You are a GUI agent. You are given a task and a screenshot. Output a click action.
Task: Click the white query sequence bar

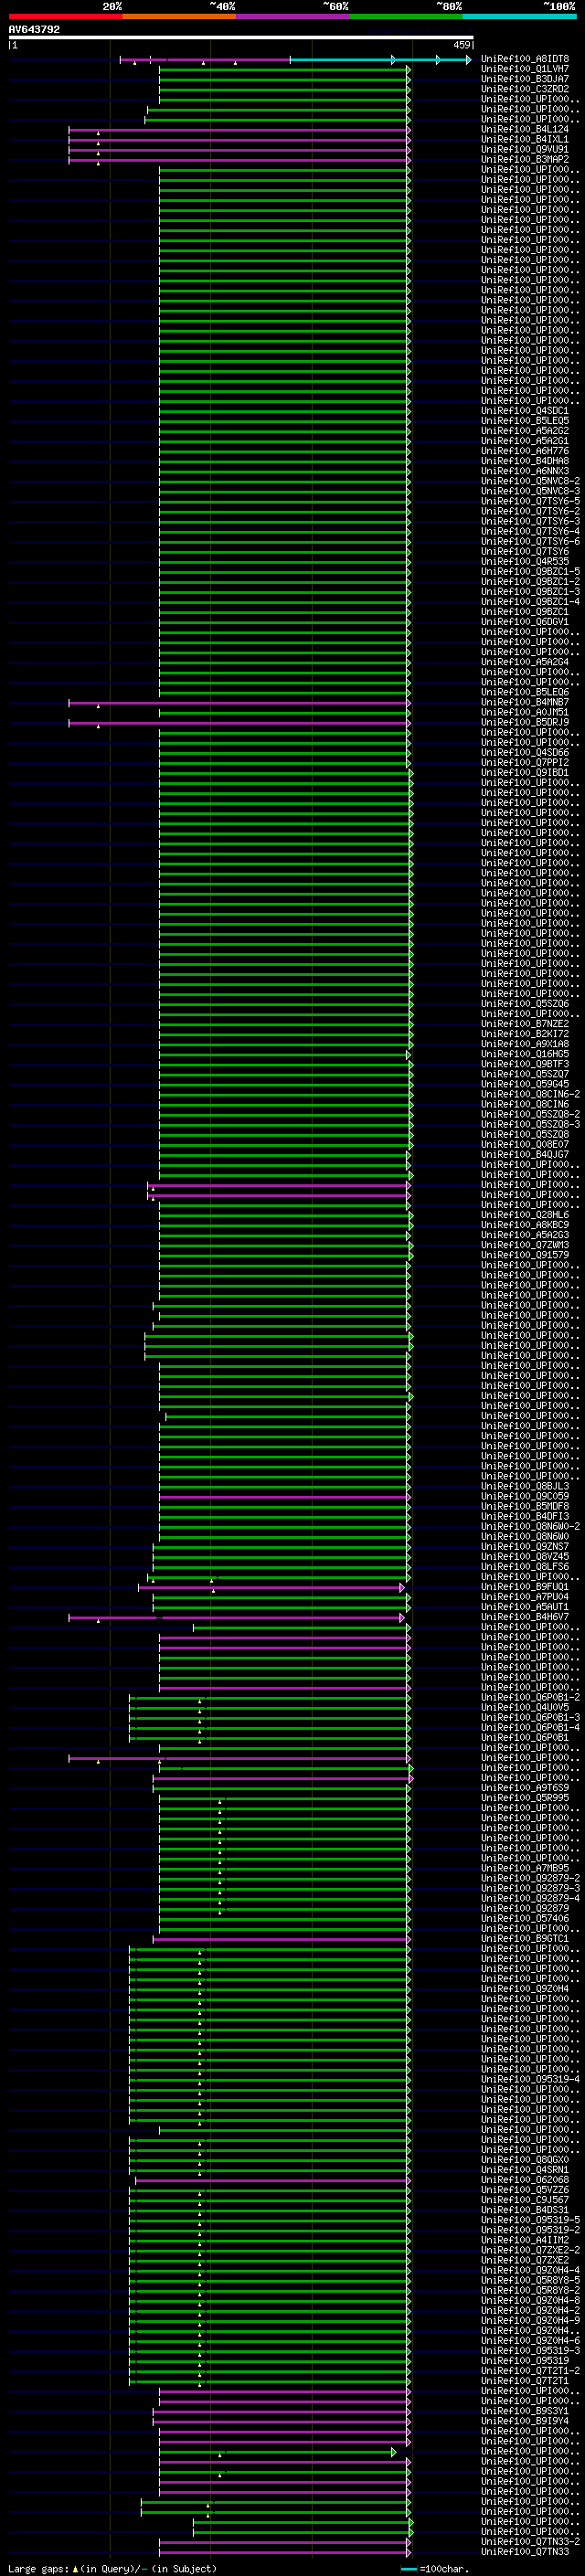coord(241,38)
